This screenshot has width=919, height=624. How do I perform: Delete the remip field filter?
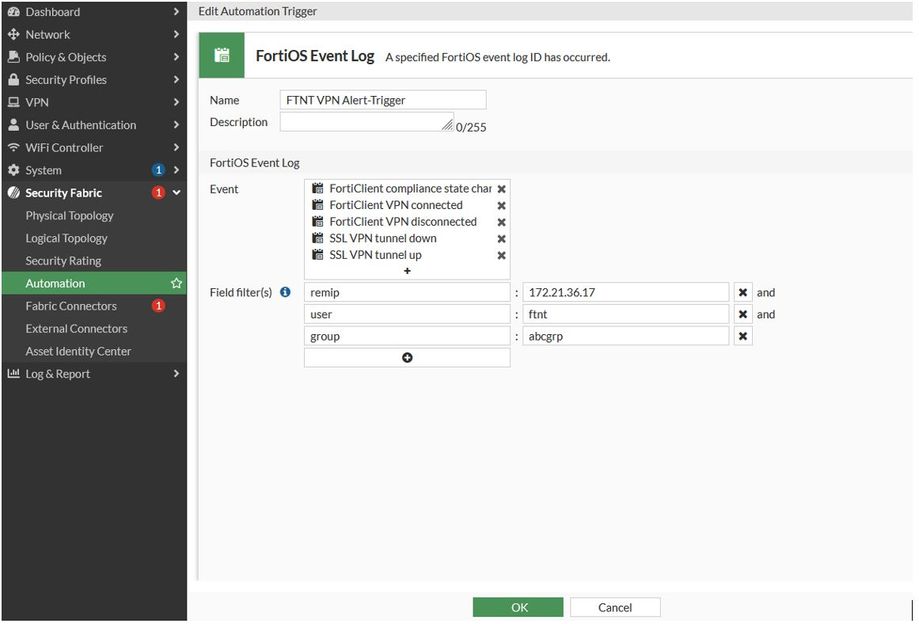click(743, 293)
